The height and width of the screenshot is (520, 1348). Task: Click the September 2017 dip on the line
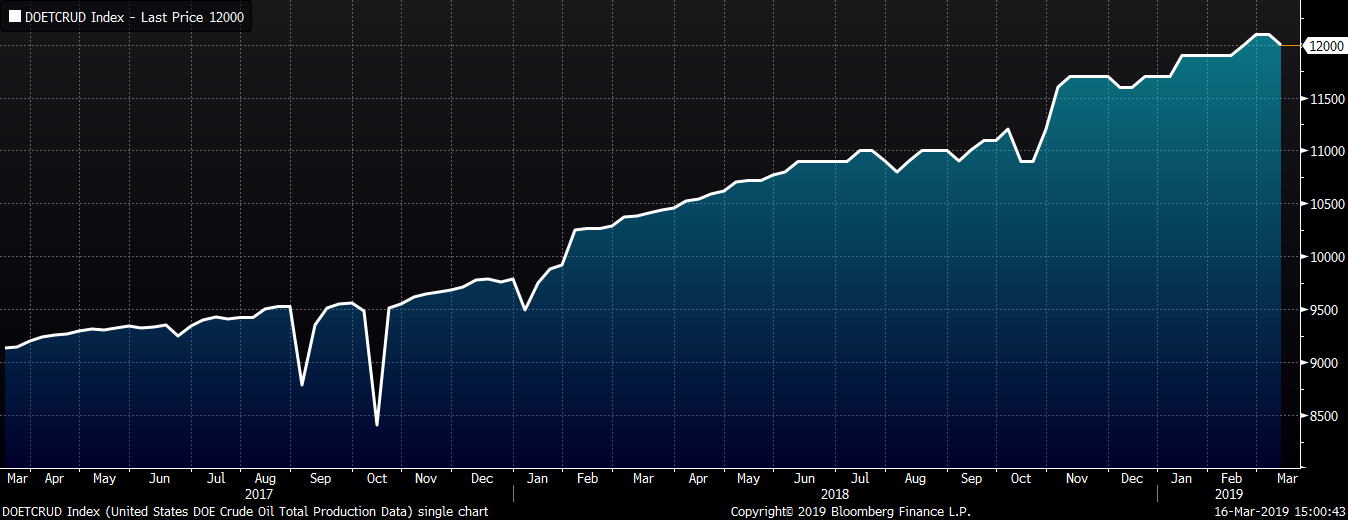pos(302,385)
